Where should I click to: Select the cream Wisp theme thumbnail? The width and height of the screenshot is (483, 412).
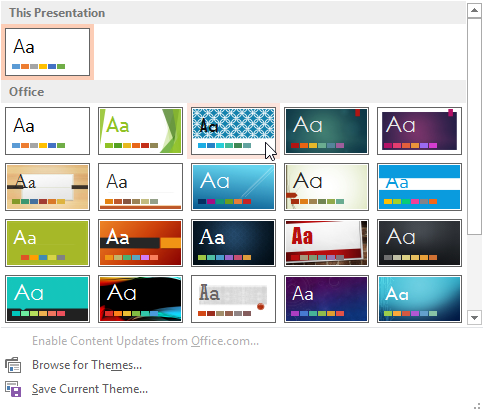326,187
